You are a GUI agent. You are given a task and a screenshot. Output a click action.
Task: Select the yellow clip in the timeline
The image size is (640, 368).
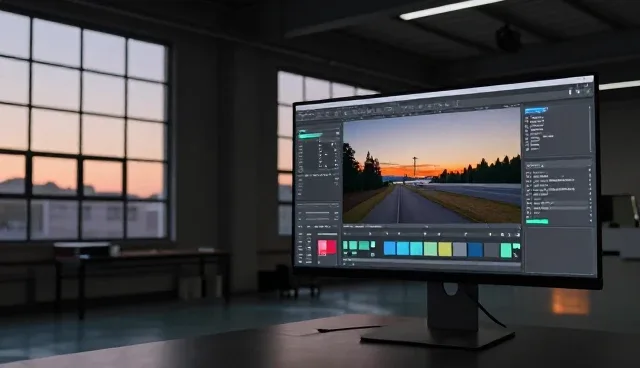(445, 249)
